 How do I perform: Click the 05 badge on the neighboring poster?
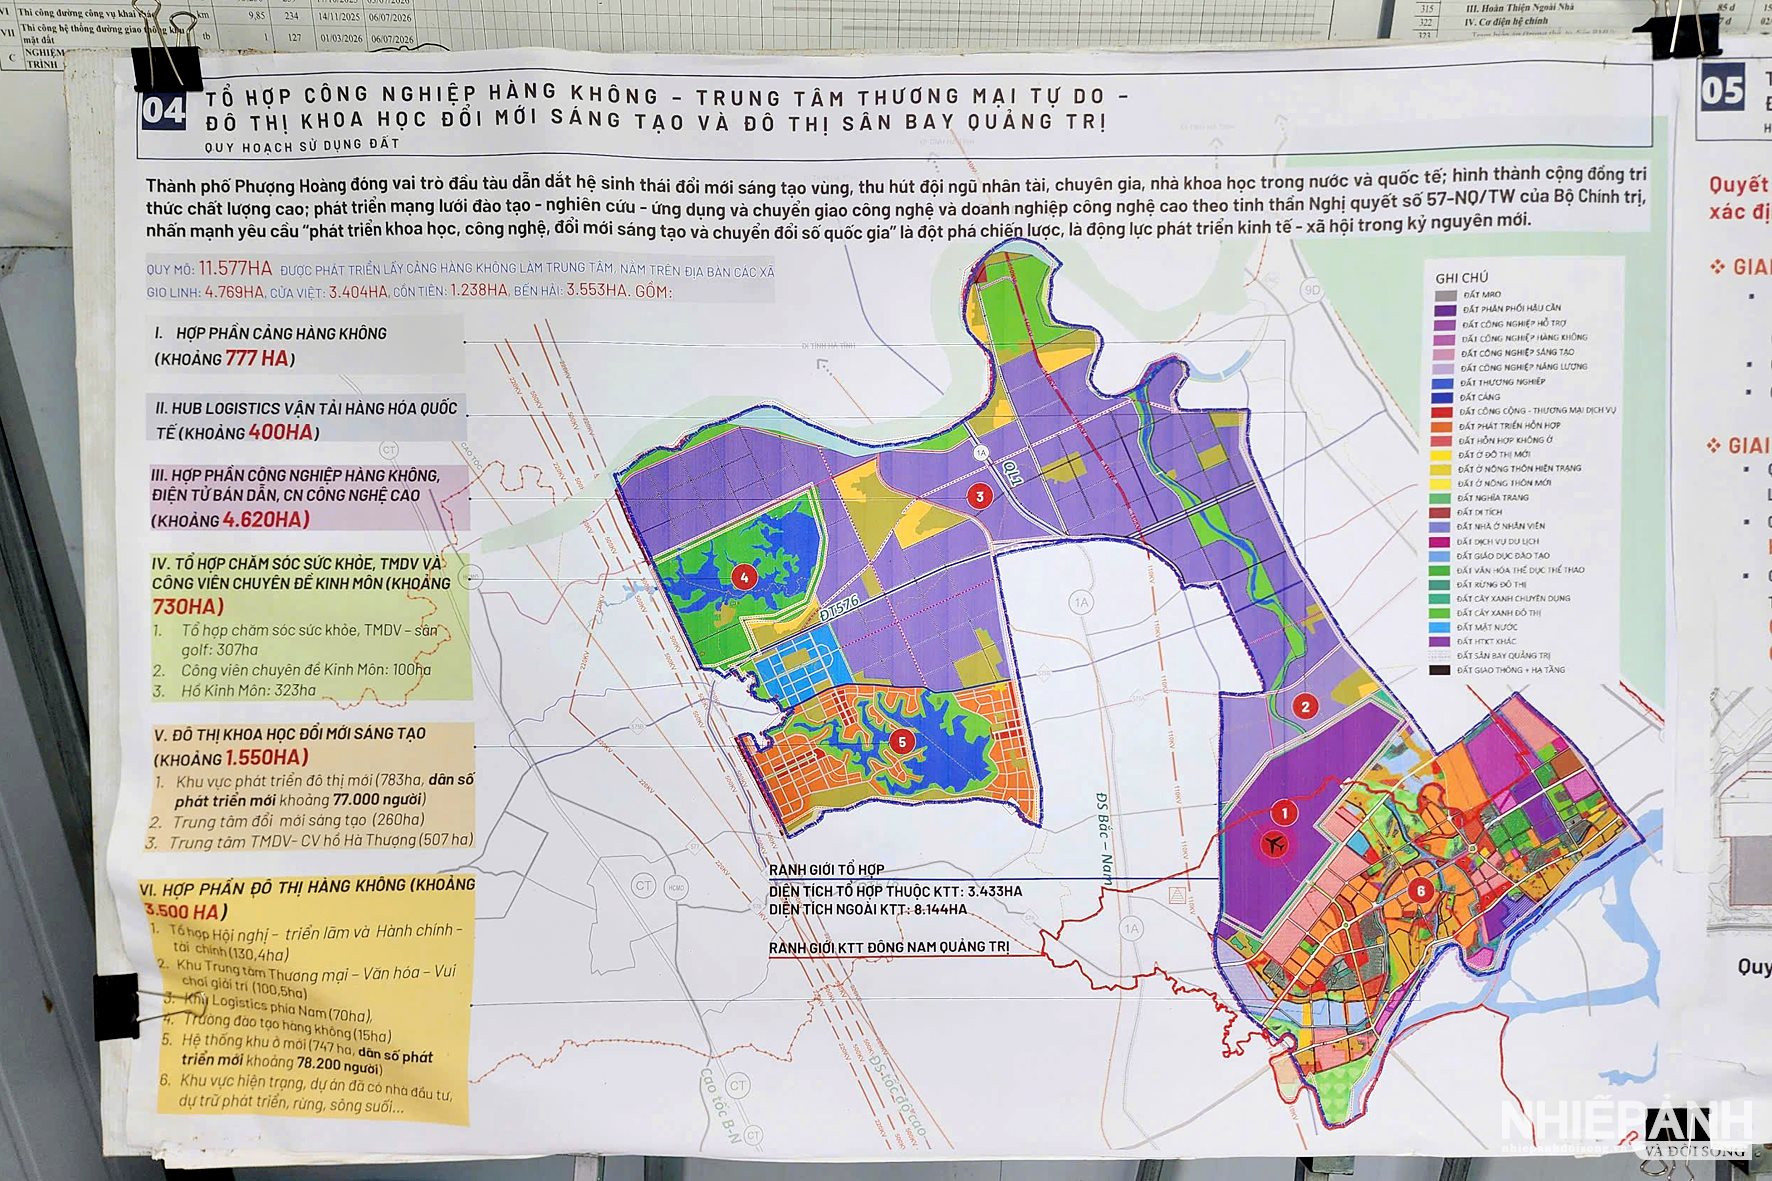pyautogui.click(x=1722, y=91)
